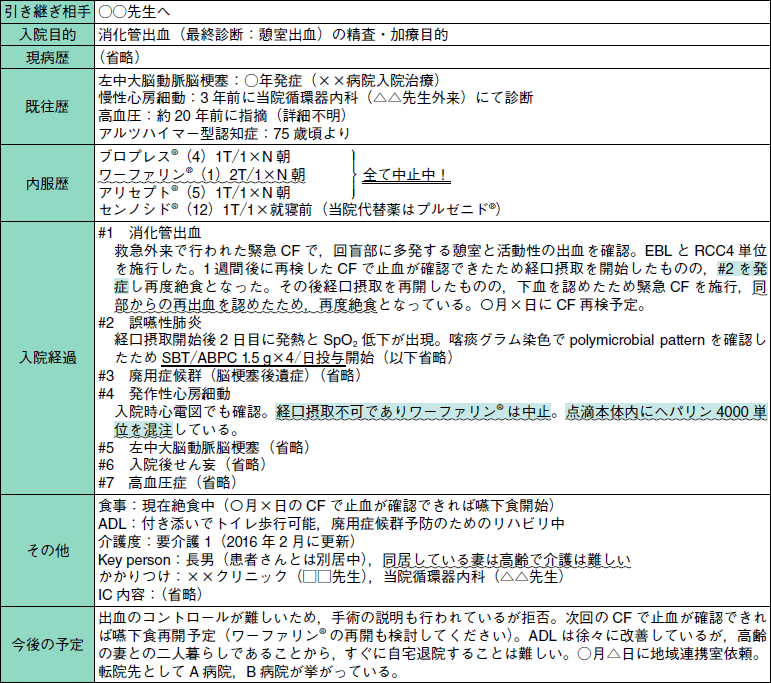Click the 今後の予定 row label

click(x=47, y=645)
